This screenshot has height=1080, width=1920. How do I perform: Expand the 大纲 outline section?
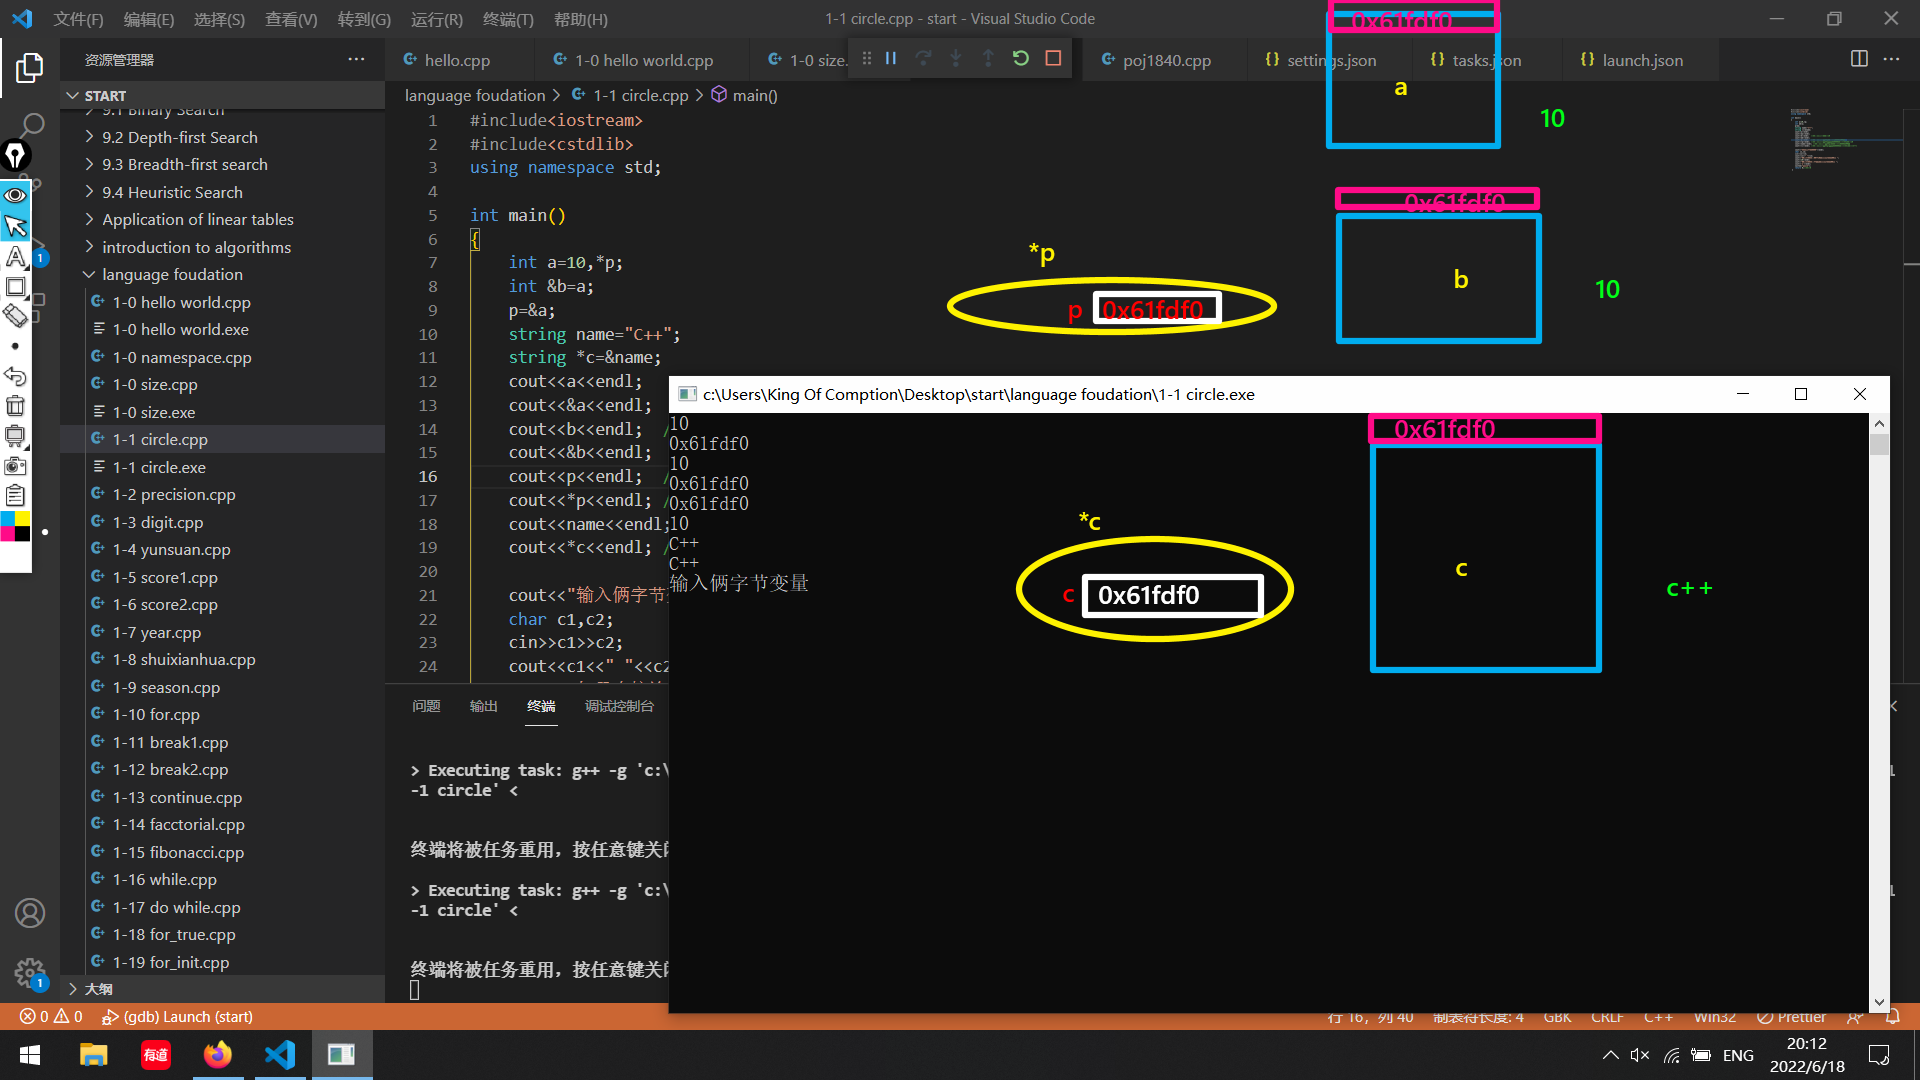tap(98, 988)
